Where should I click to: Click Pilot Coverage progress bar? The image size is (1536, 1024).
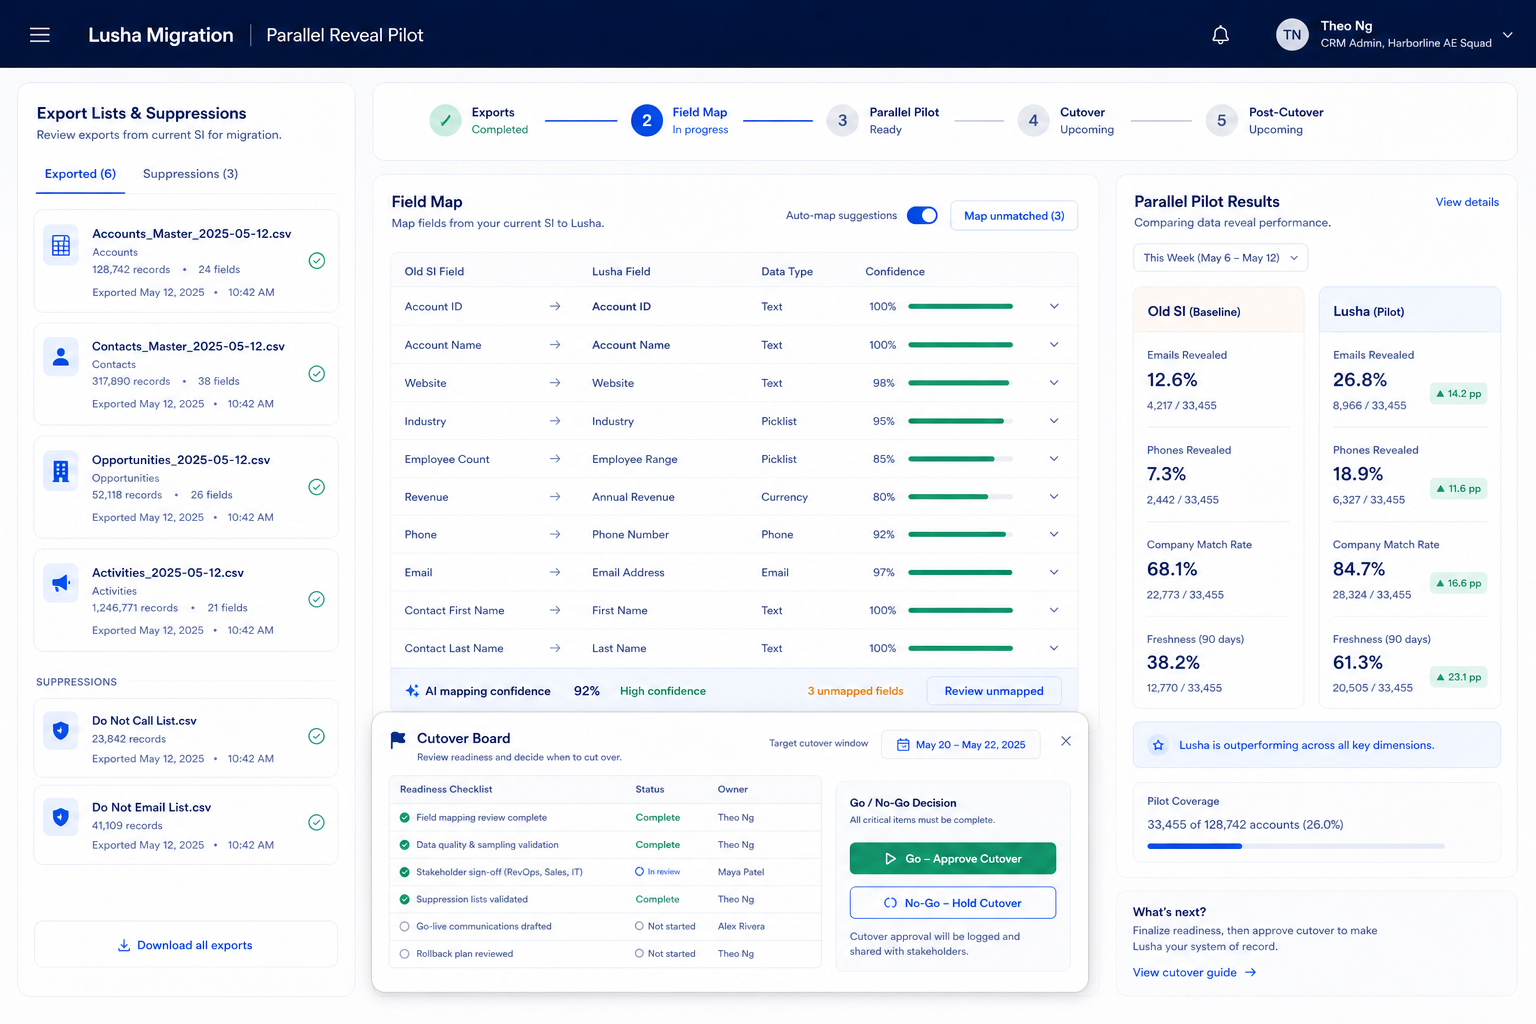tap(1296, 846)
